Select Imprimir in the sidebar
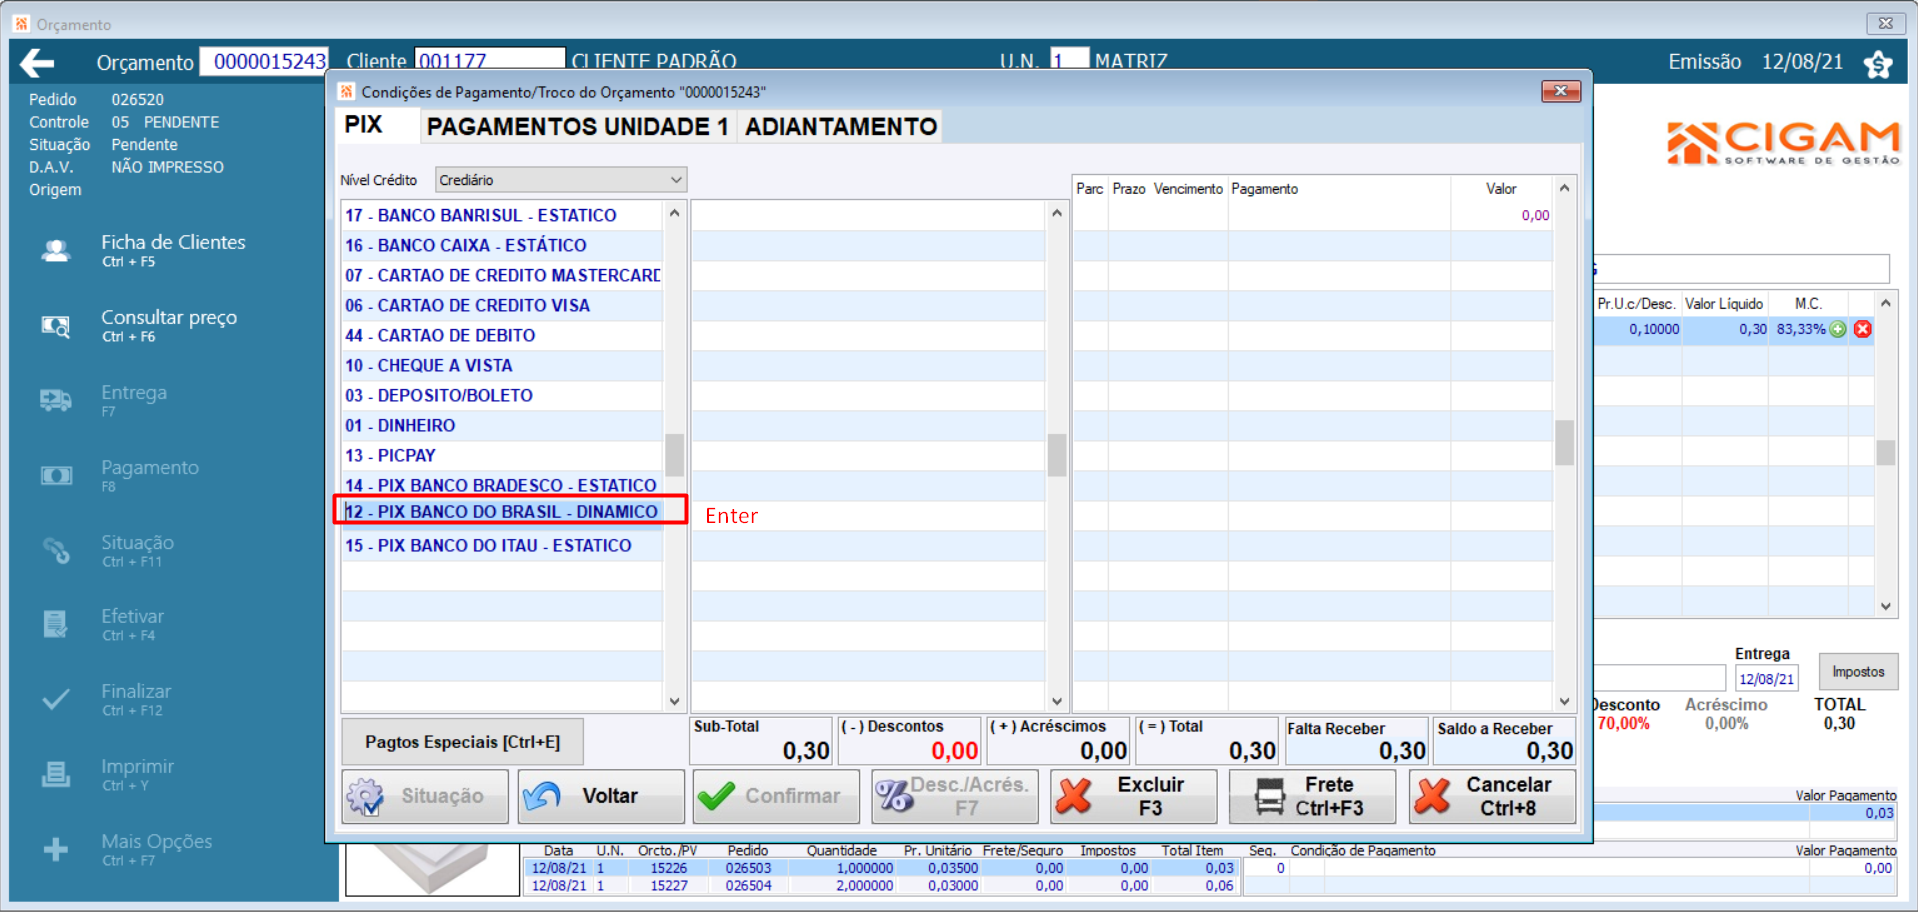Image resolution: width=1918 pixels, height=912 pixels. tap(137, 774)
